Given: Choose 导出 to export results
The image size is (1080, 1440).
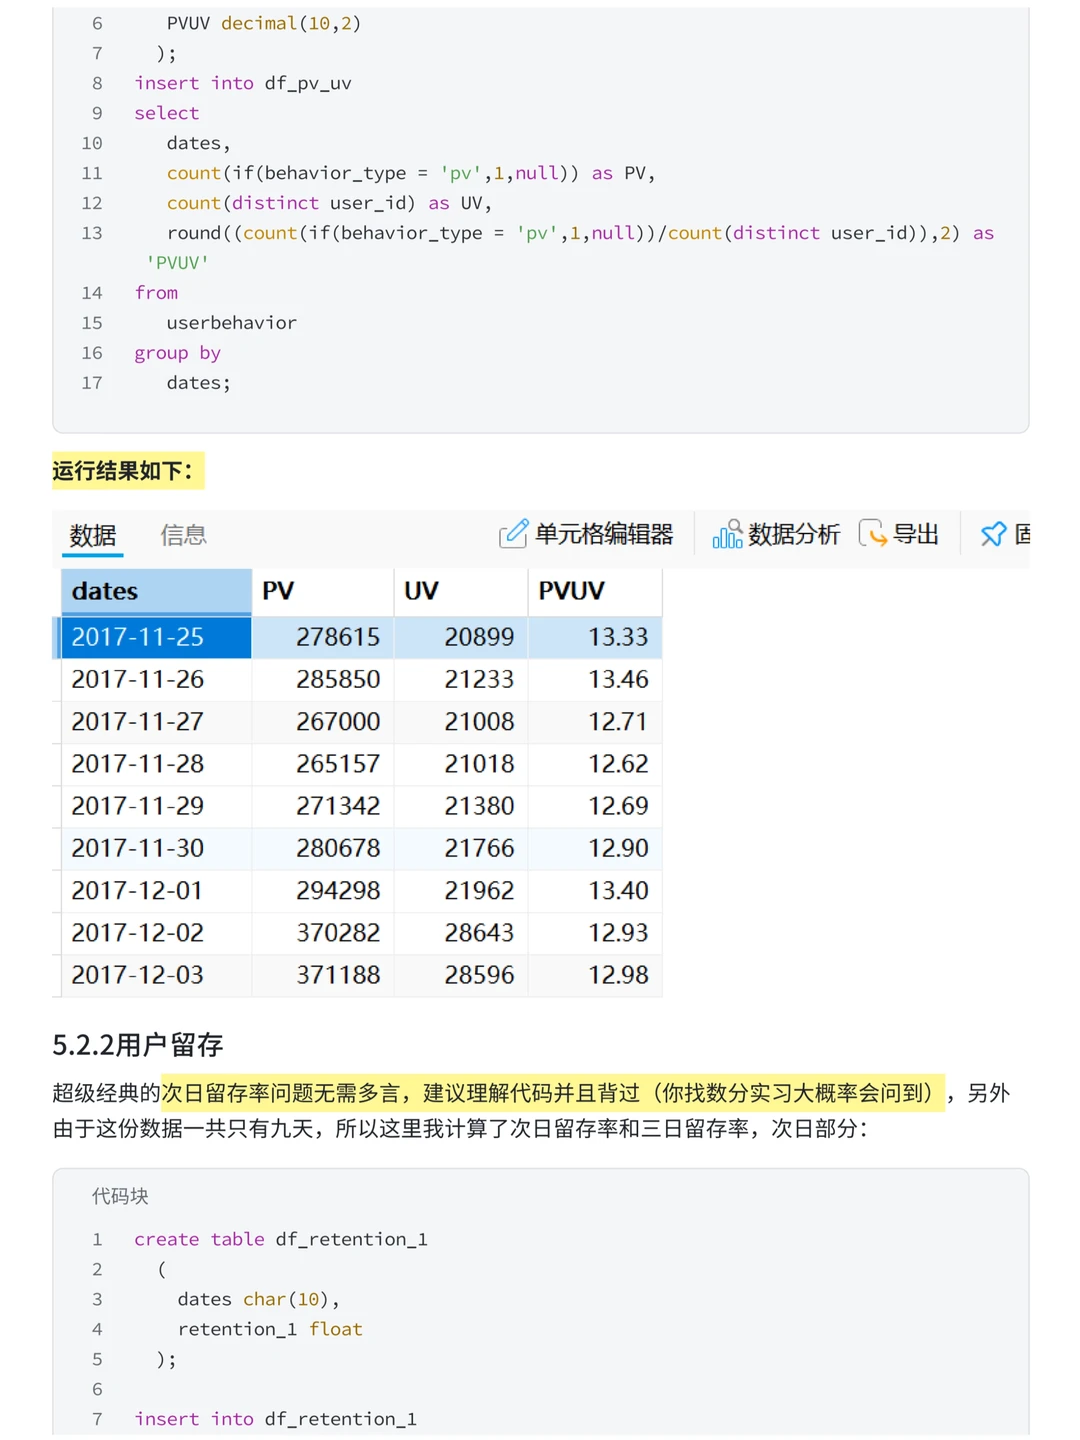Looking at the screenshot, I should tap(899, 534).
